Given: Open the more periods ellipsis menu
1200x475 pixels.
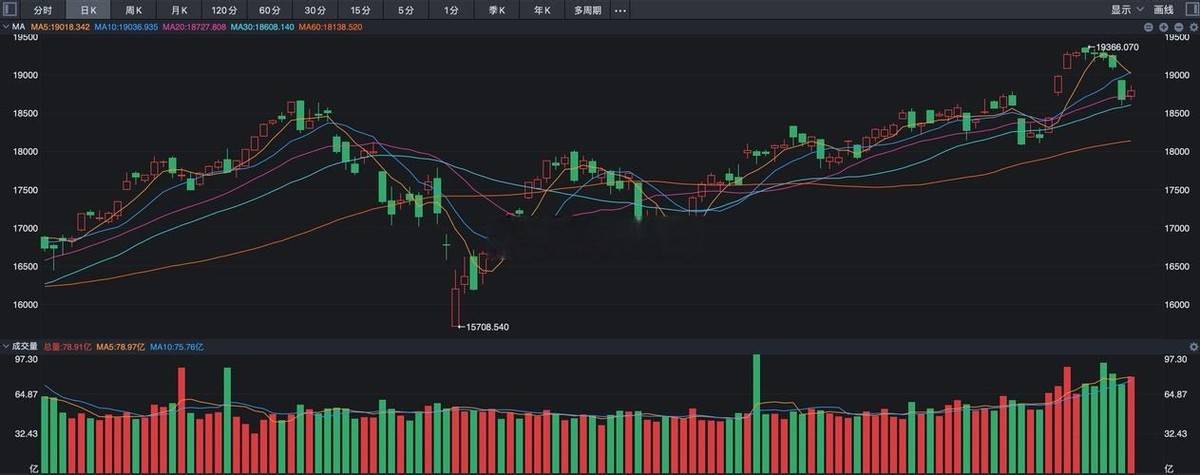Looking at the screenshot, I should [620, 10].
